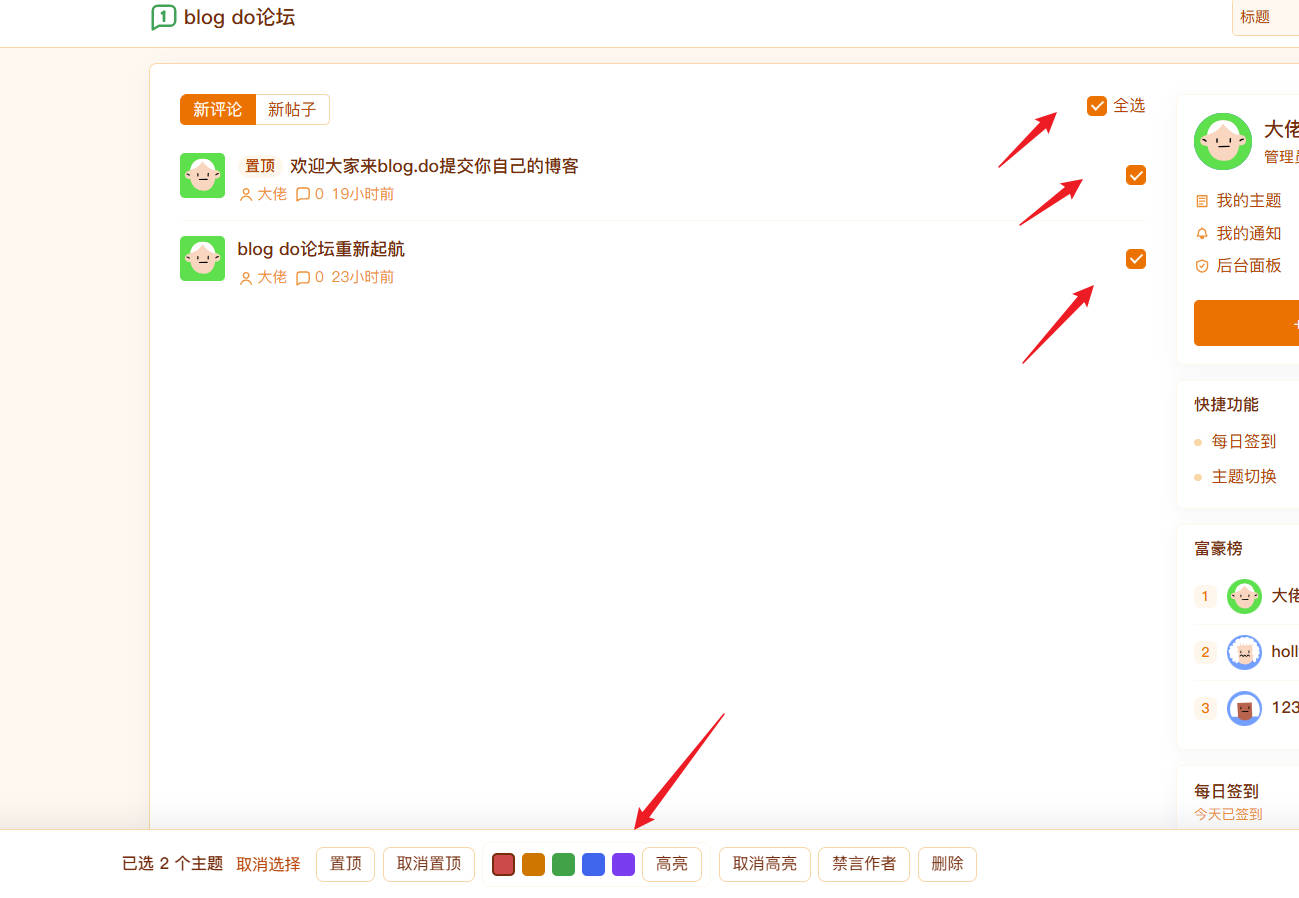The image size is (1299, 898).
Task: Select the purple highlight color swatch
Action: pyautogui.click(x=624, y=864)
